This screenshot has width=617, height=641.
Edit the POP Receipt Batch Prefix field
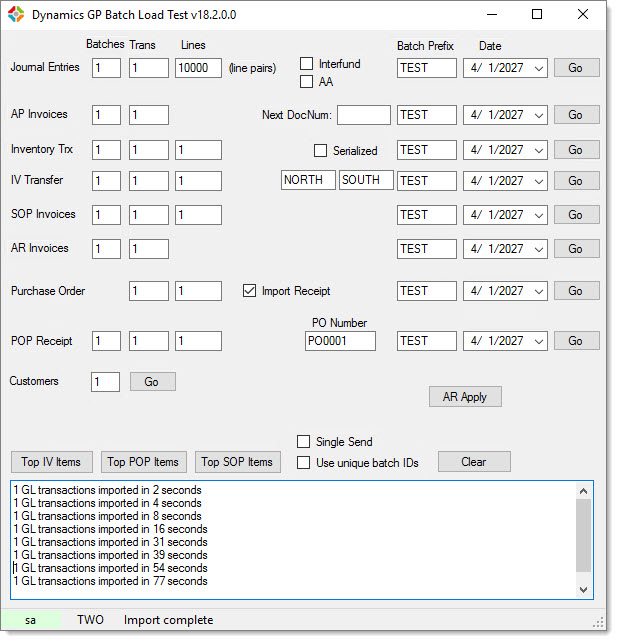tap(426, 341)
